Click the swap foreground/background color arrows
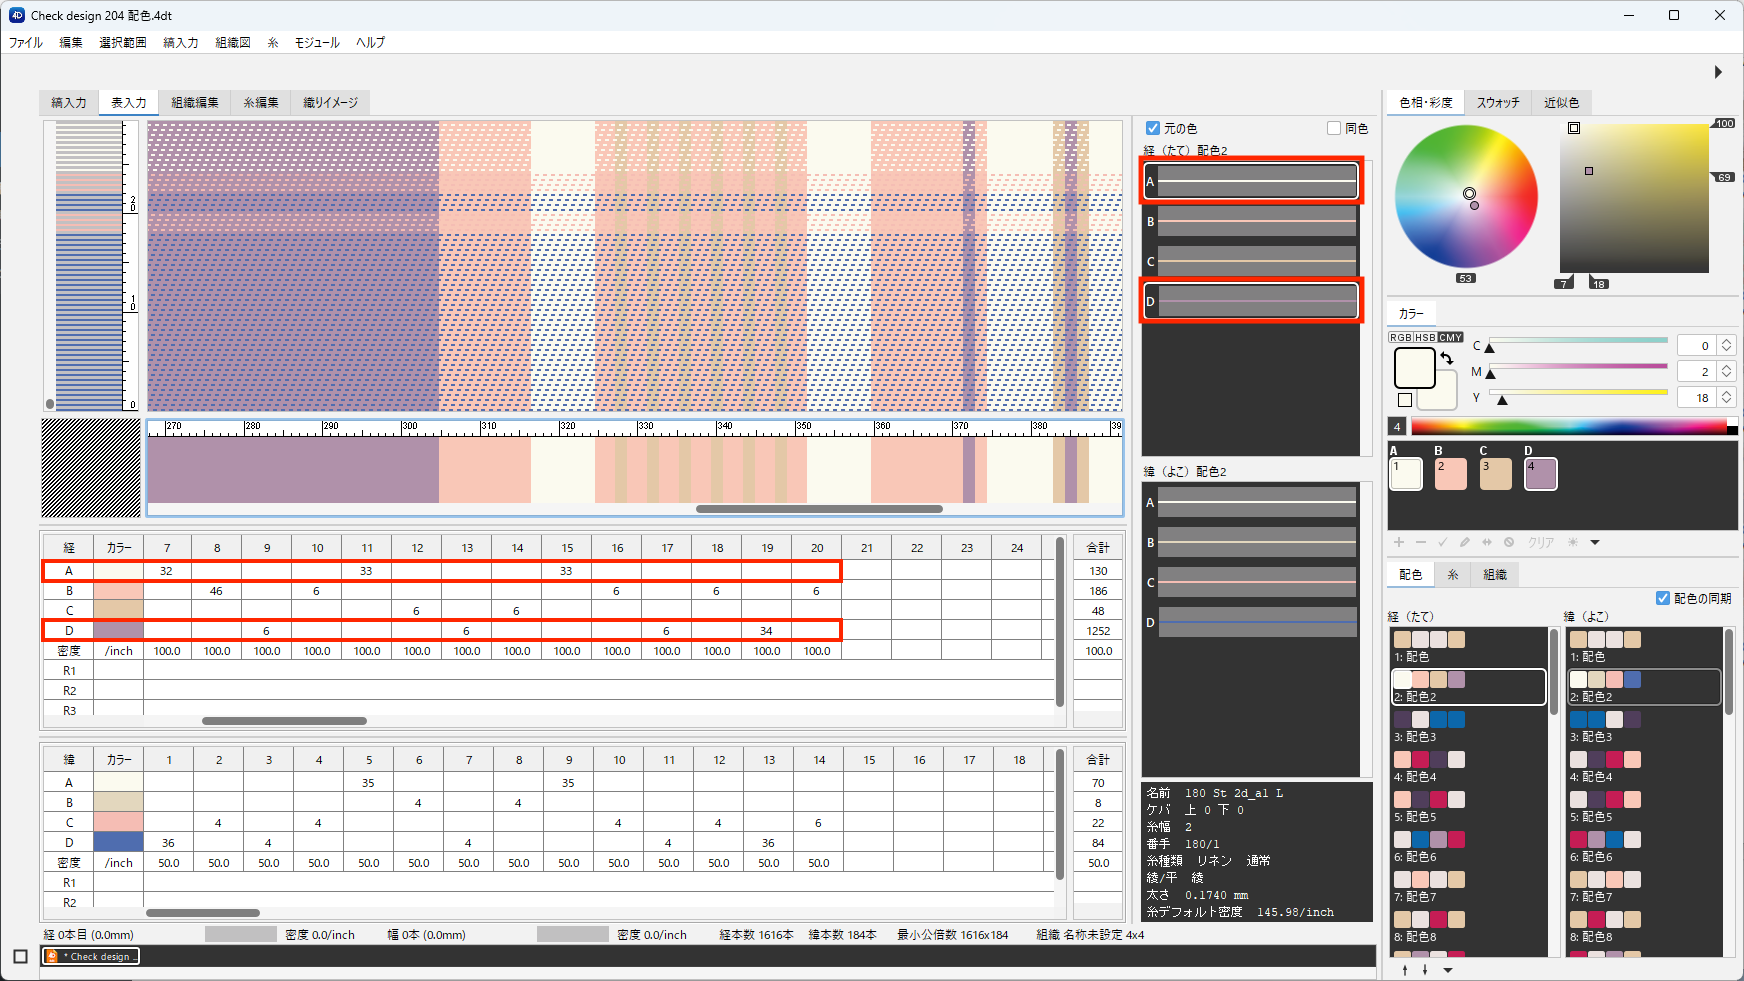 (1446, 358)
